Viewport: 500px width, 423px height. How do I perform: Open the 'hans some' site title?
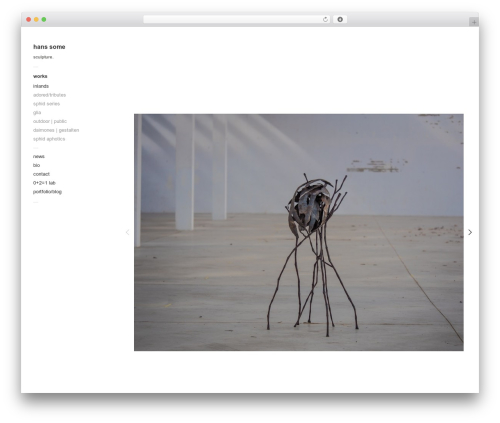point(49,47)
